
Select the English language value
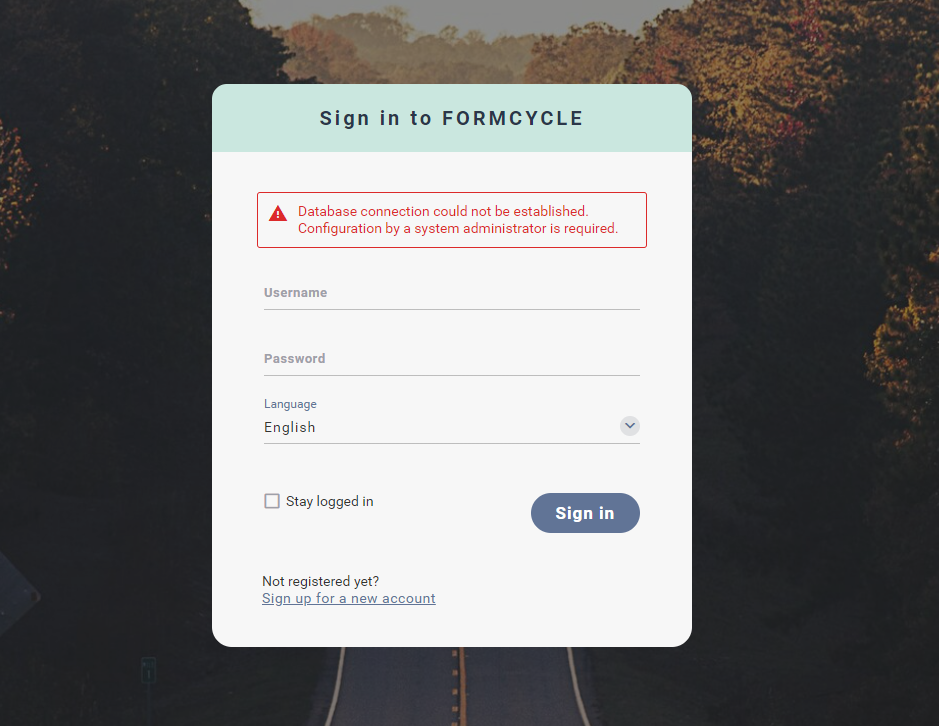290,427
